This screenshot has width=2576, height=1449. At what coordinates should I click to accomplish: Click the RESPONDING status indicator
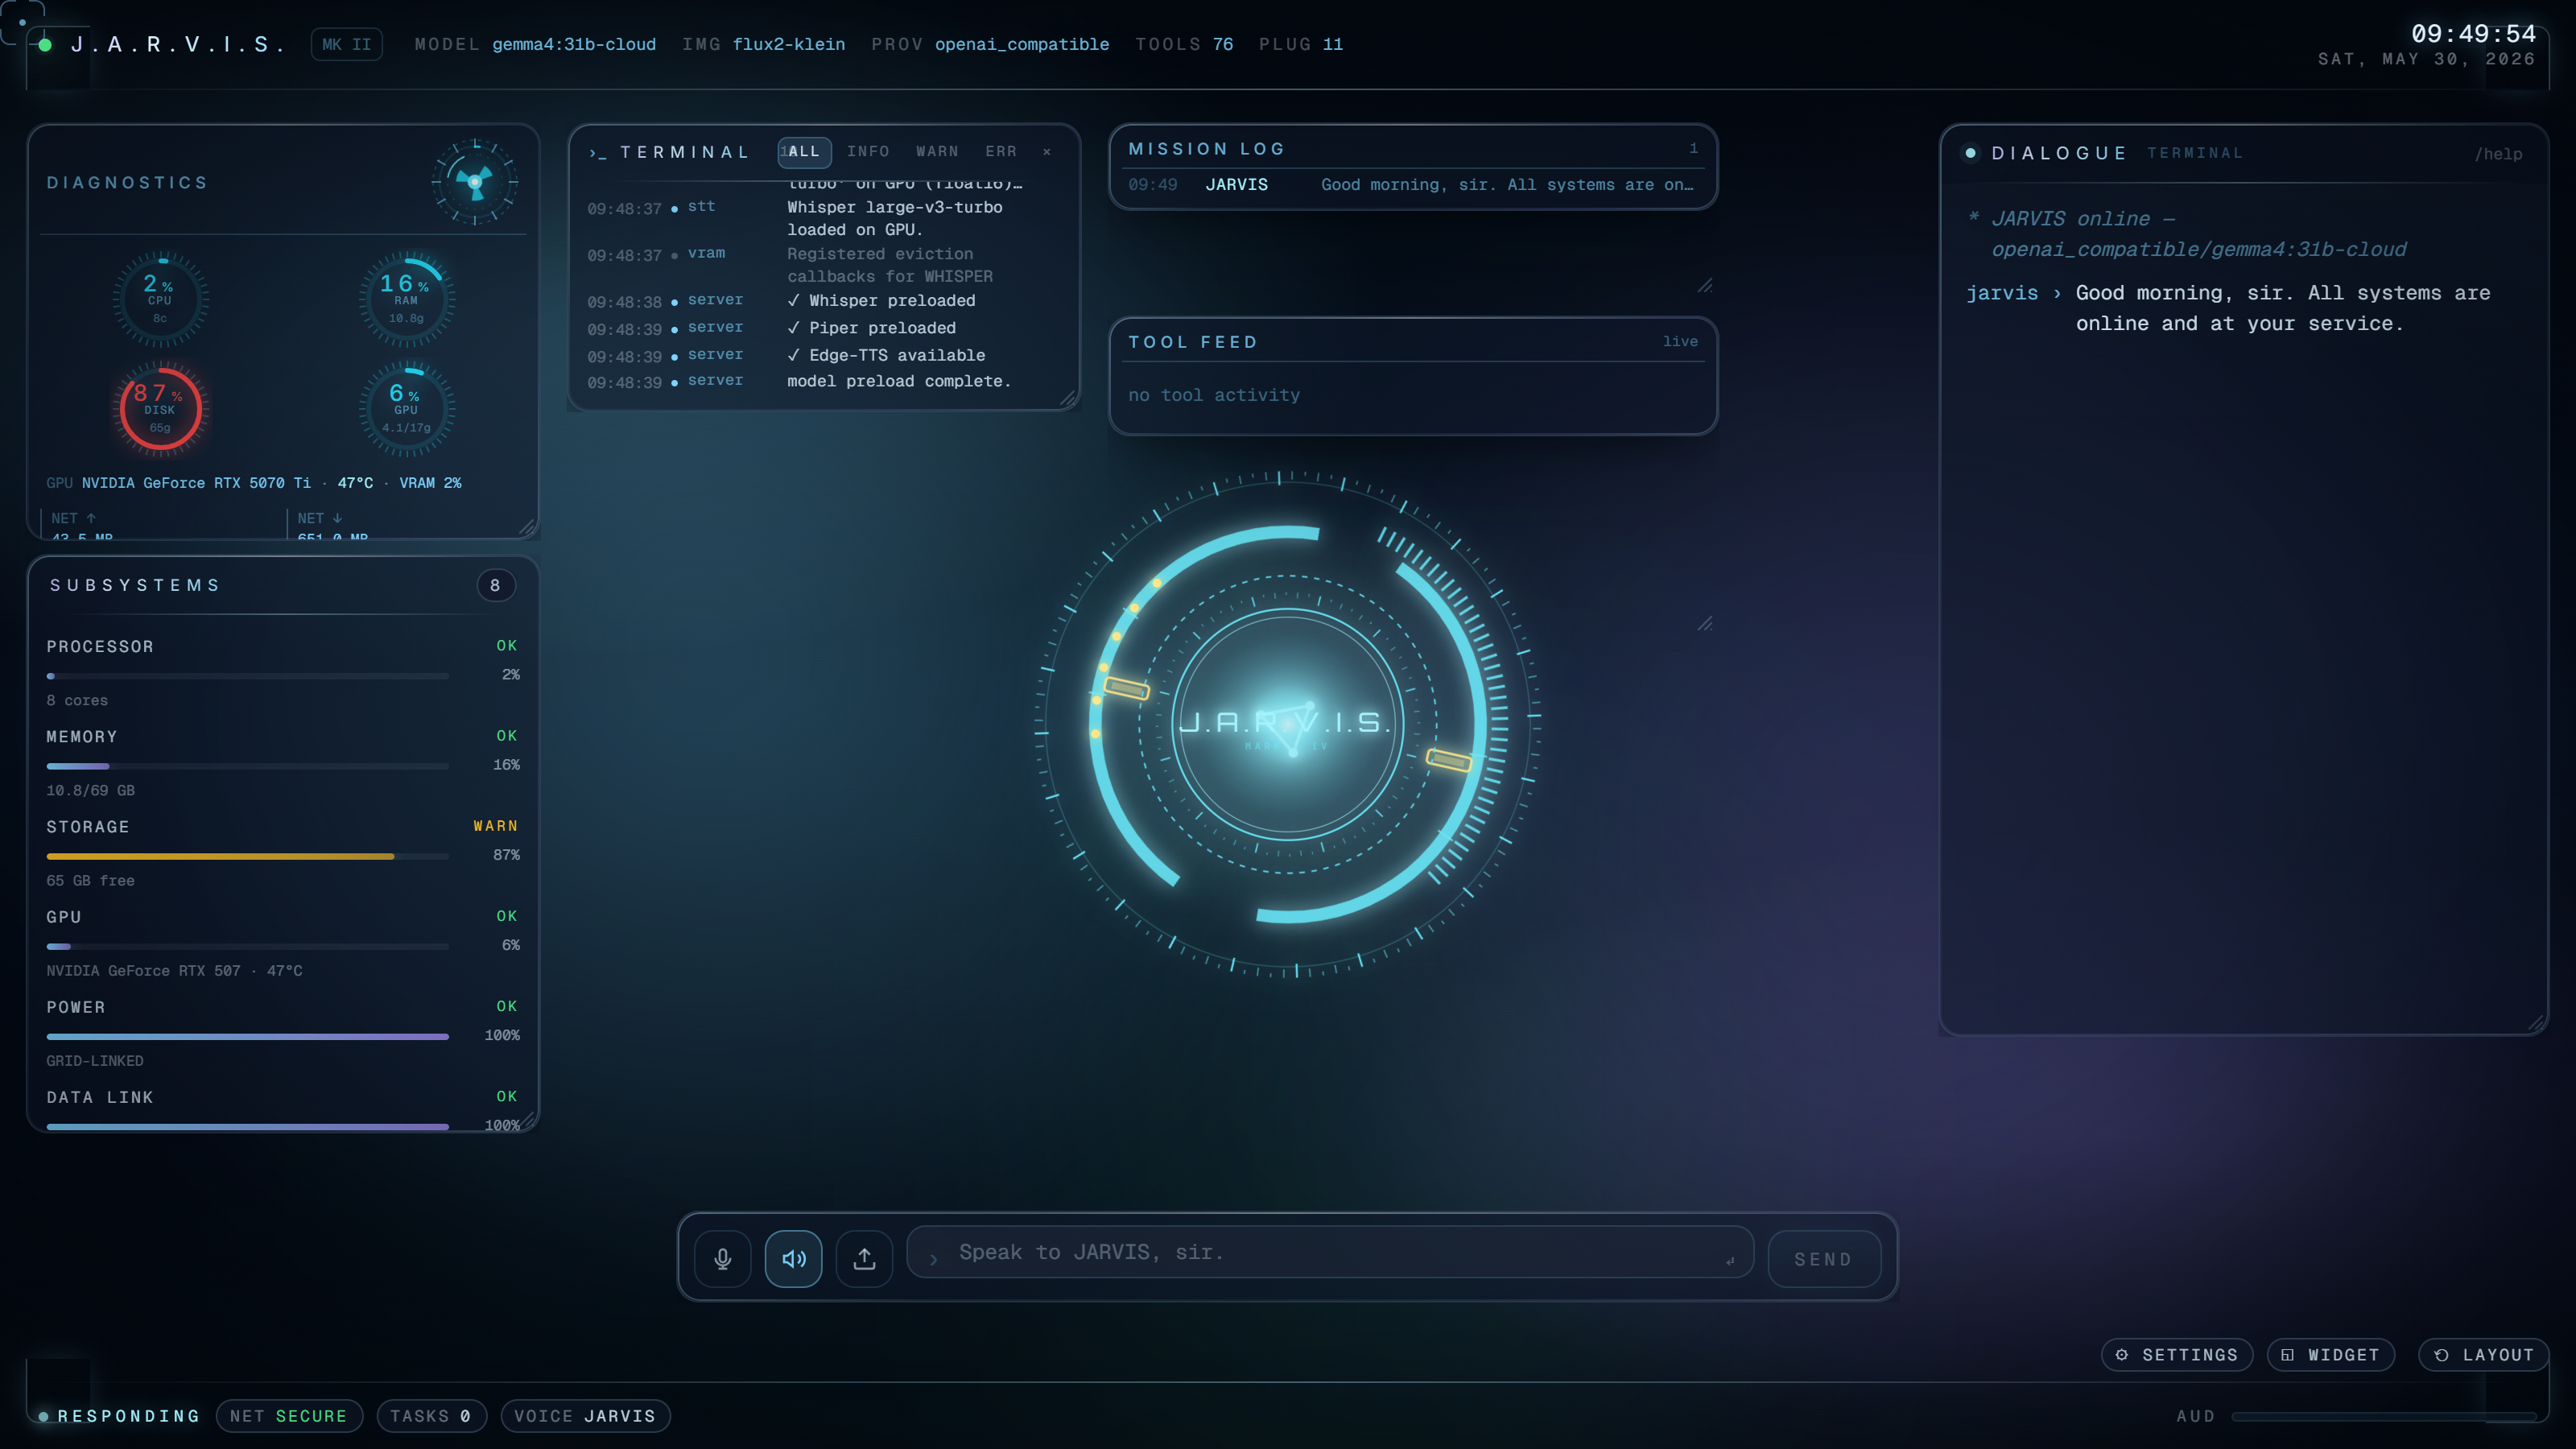119,1416
